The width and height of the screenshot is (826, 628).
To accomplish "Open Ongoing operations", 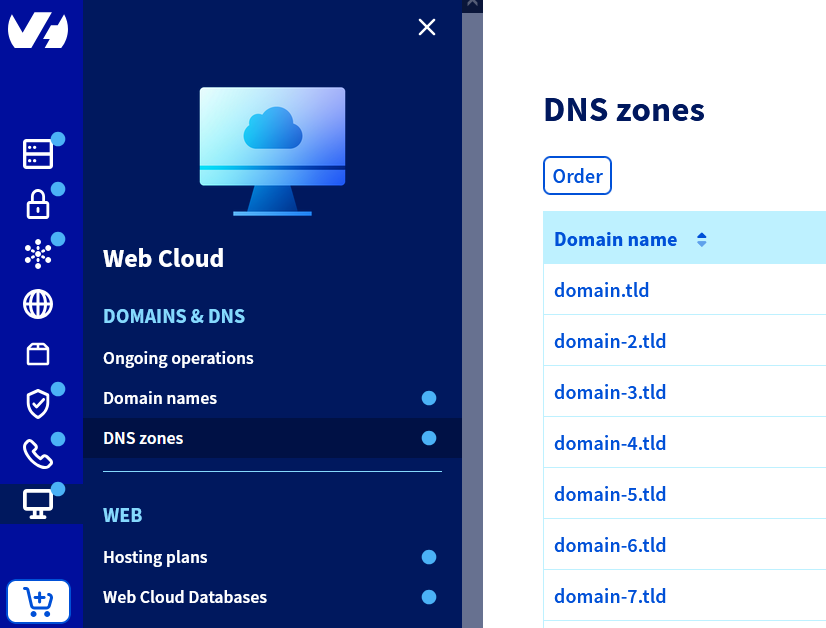I will tap(178, 358).
